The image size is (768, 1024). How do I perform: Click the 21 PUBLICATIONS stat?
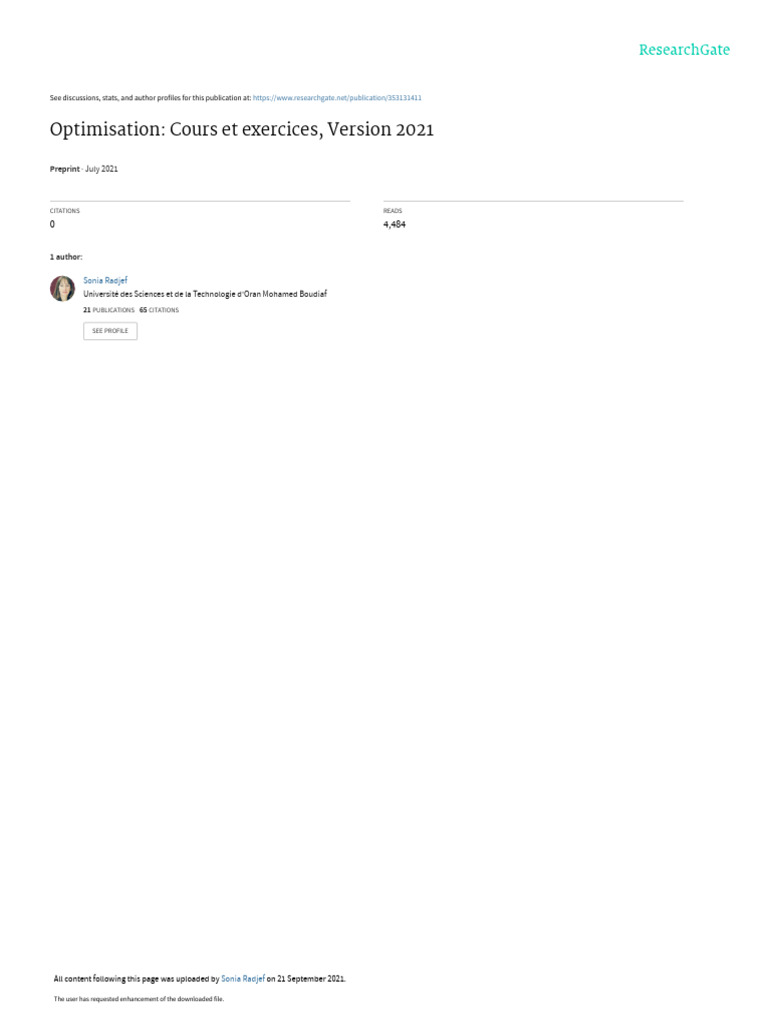108,310
